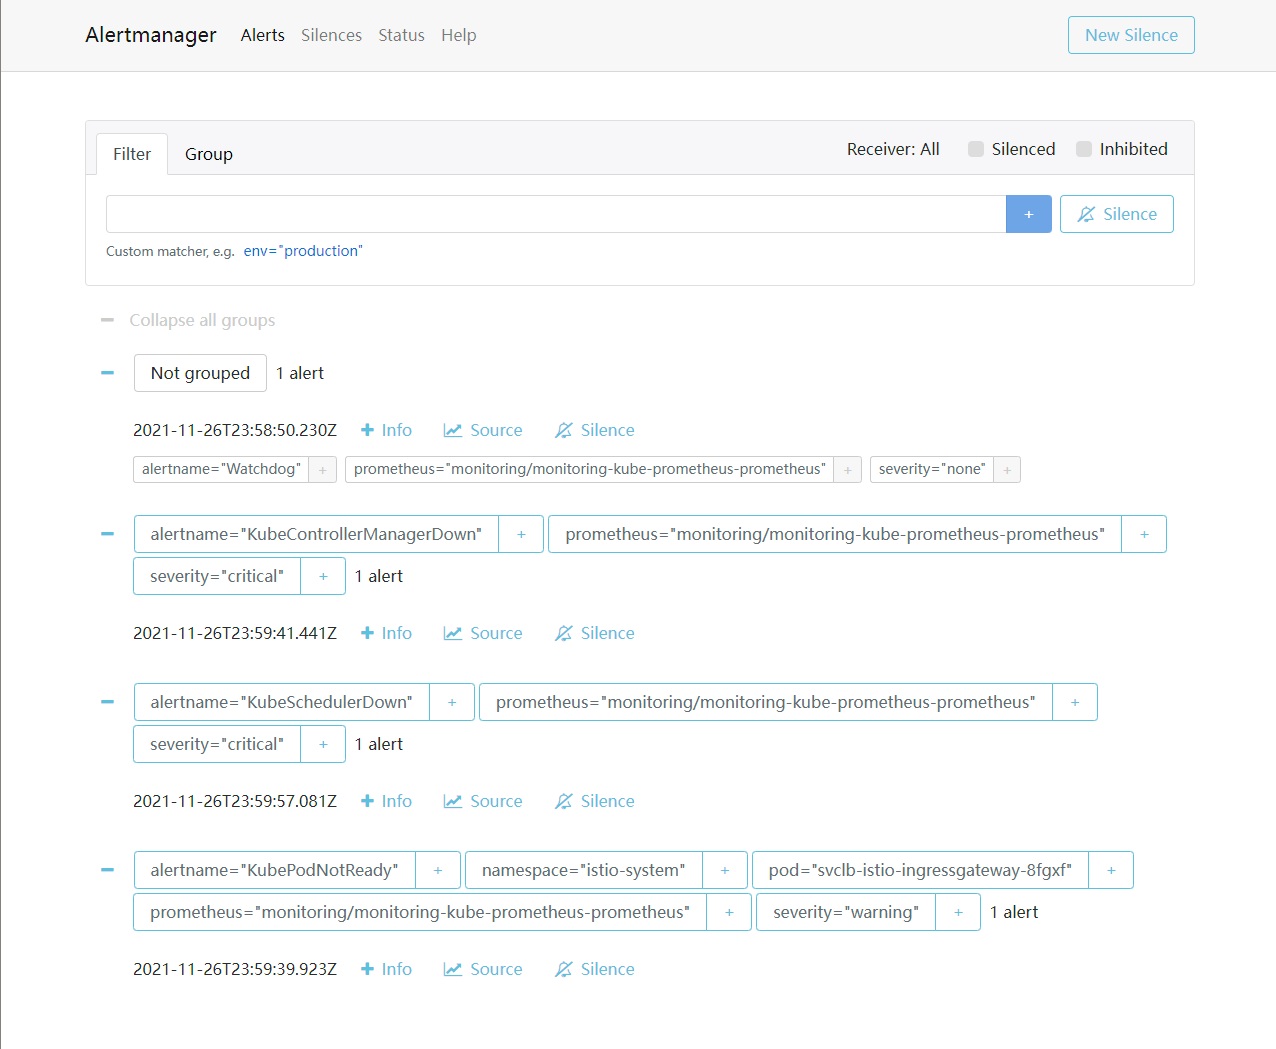
Task: Open the Help nav item
Action: 459,35
